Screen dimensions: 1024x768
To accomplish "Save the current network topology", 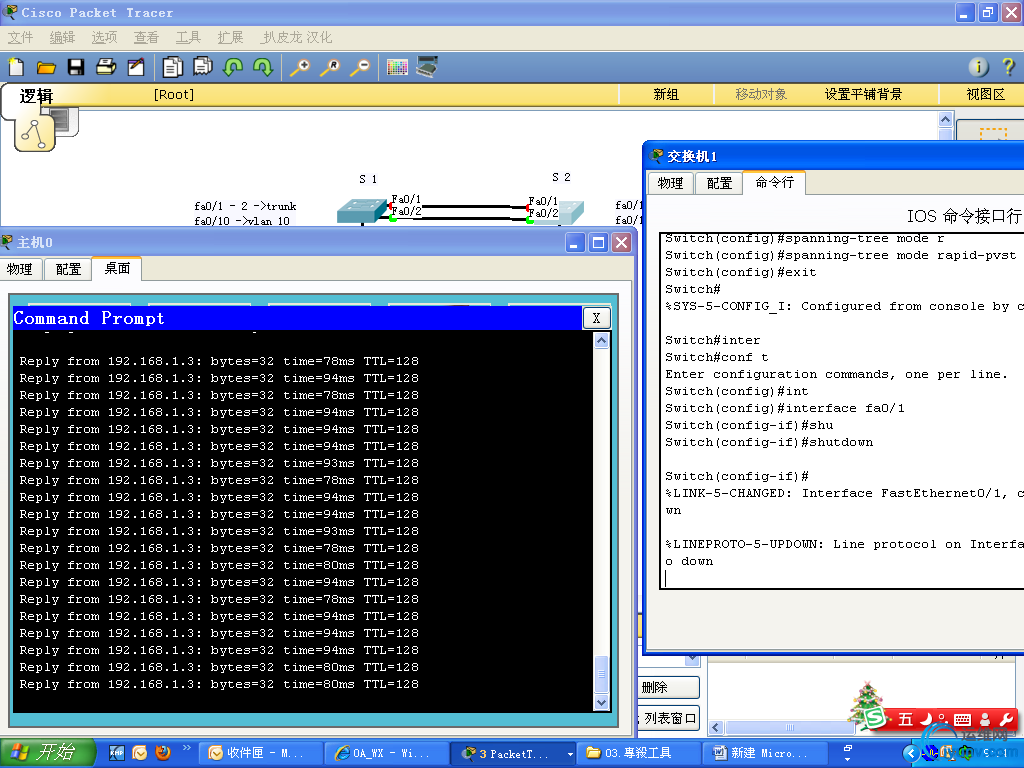I will point(76,67).
